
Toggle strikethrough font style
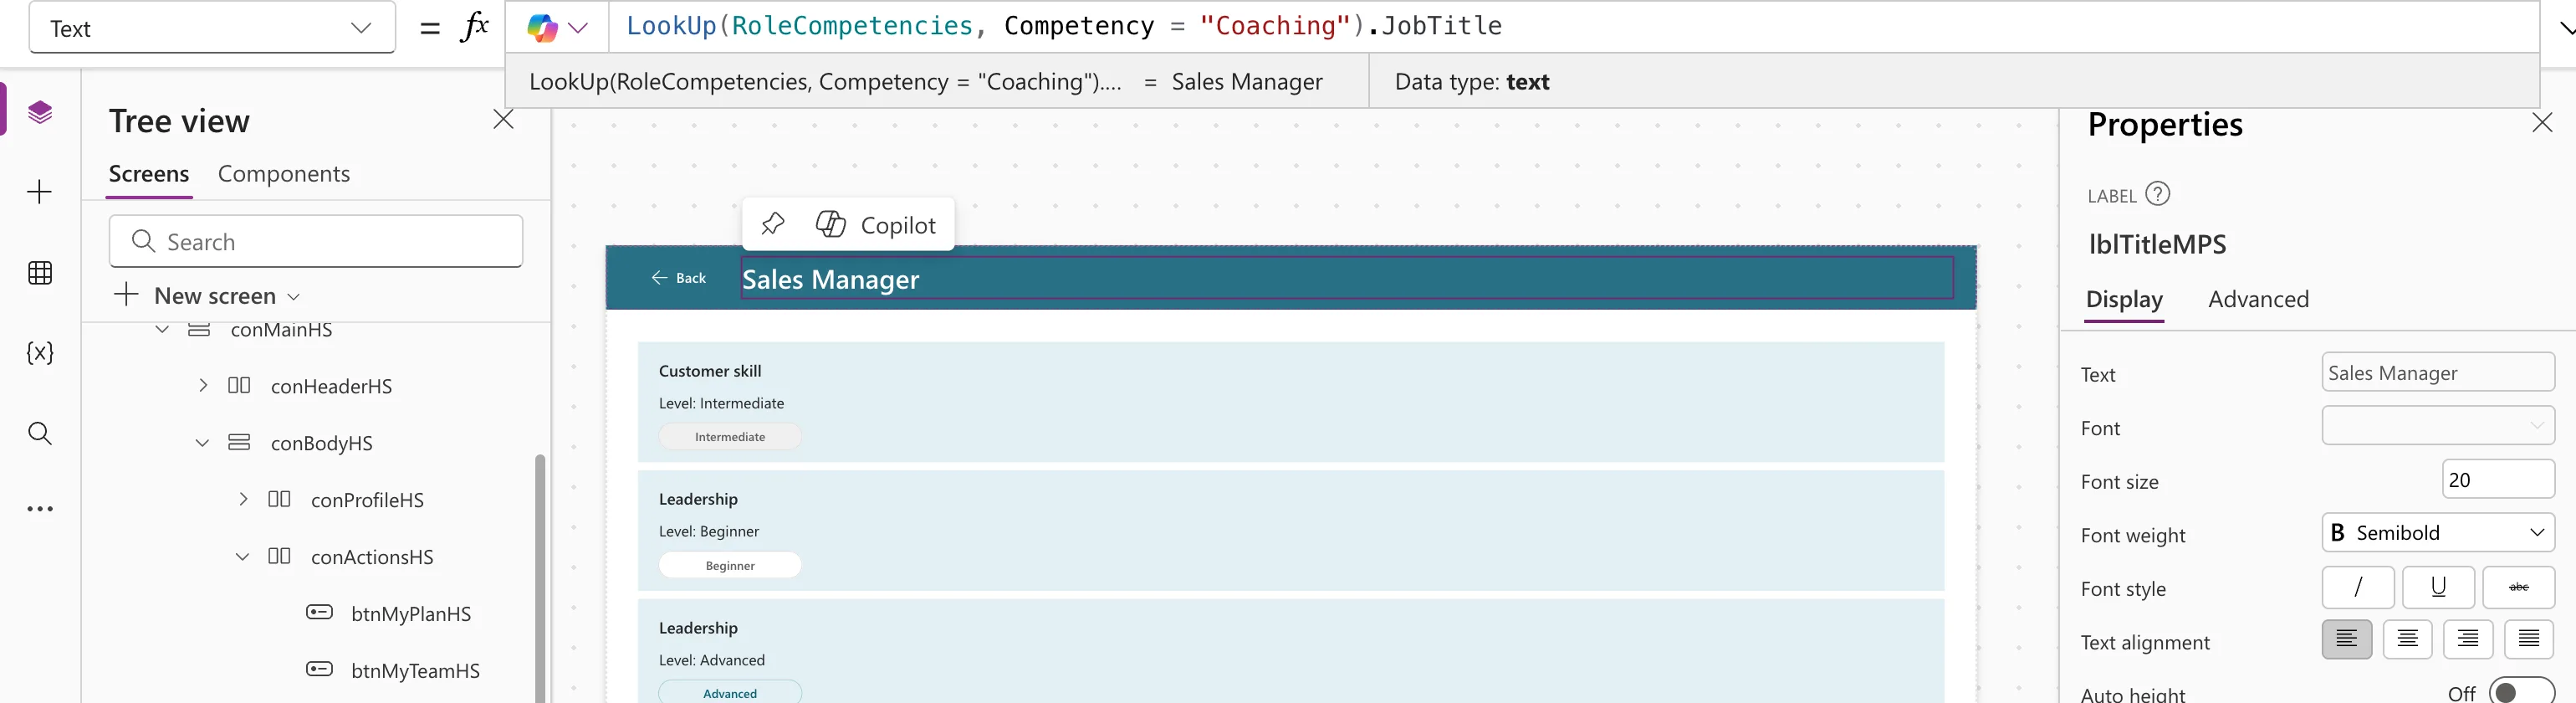2518,587
